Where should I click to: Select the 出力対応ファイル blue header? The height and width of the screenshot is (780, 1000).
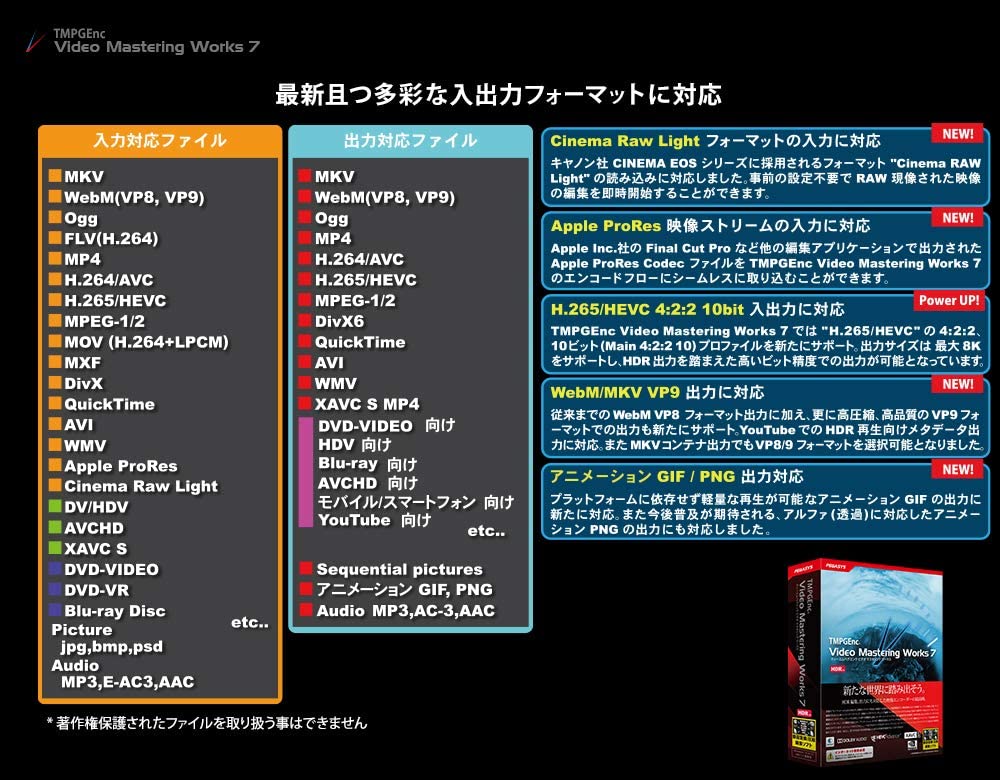(410, 141)
